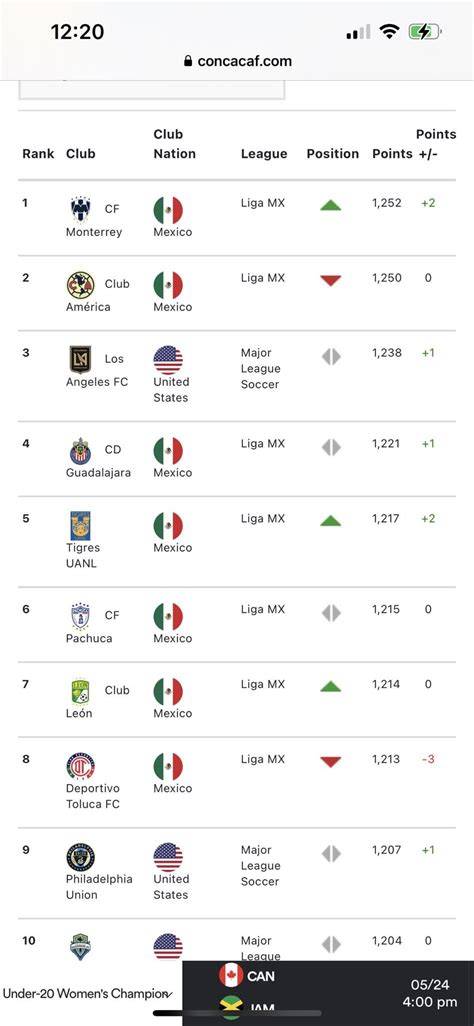Tap the CF Monterrey club crest
Image resolution: width=474 pixels, height=1026 pixels.
pos(81,209)
